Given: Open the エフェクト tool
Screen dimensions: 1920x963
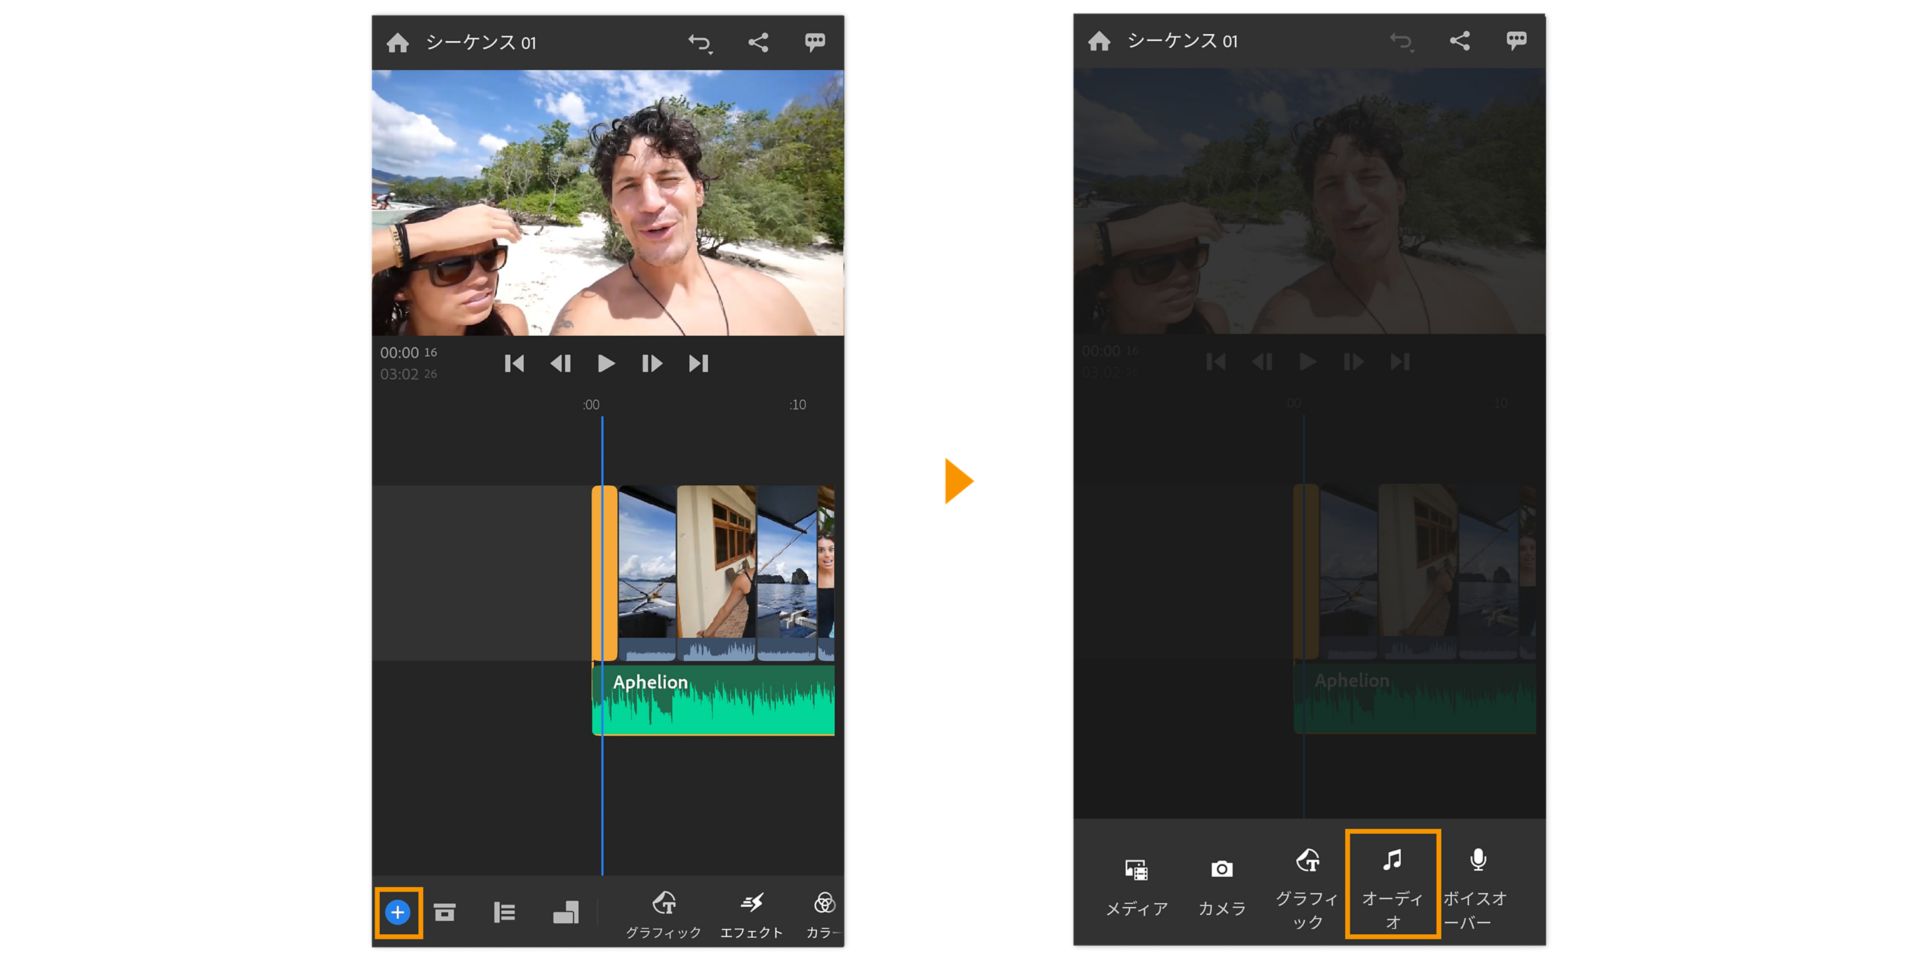Looking at the screenshot, I should click(752, 915).
